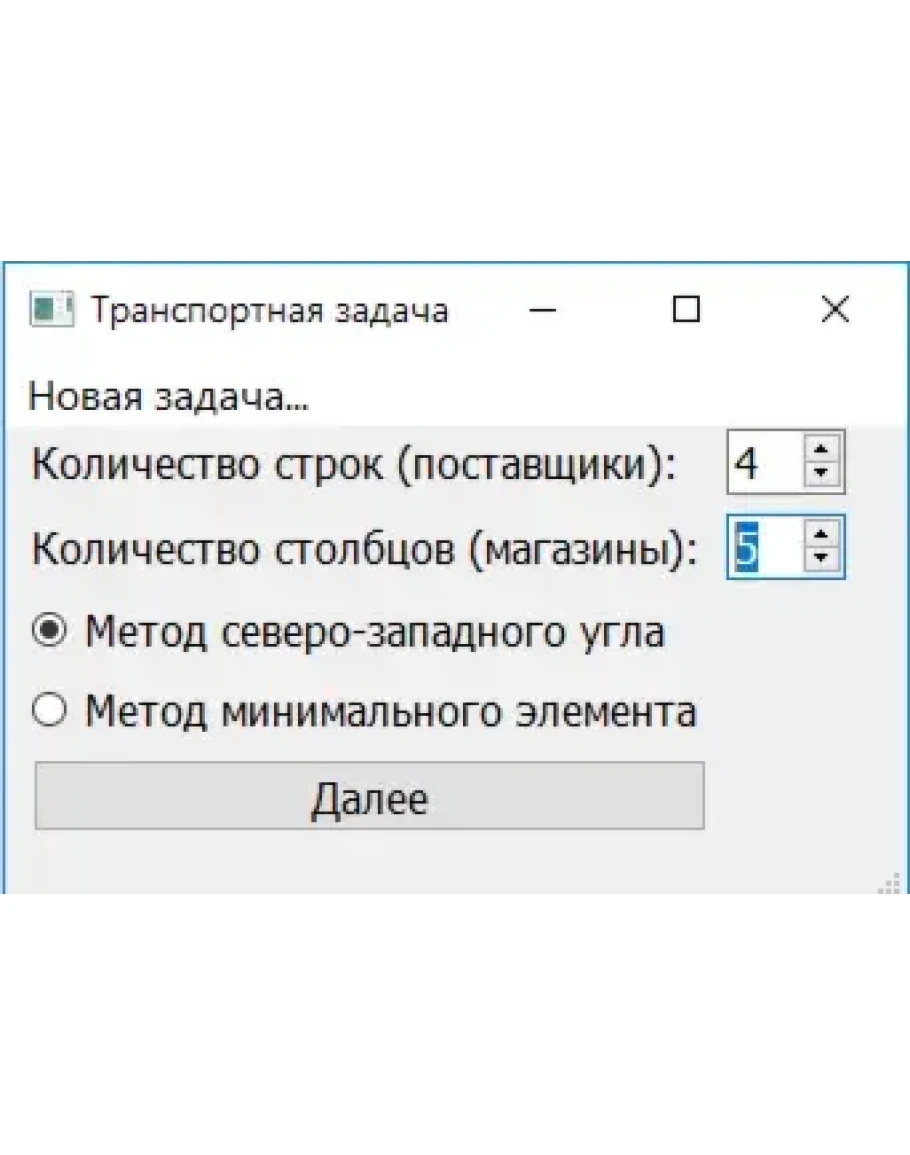Decrease the number of columns (магазины)
Viewport: 910px width, 1155px height.
tap(822, 558)
